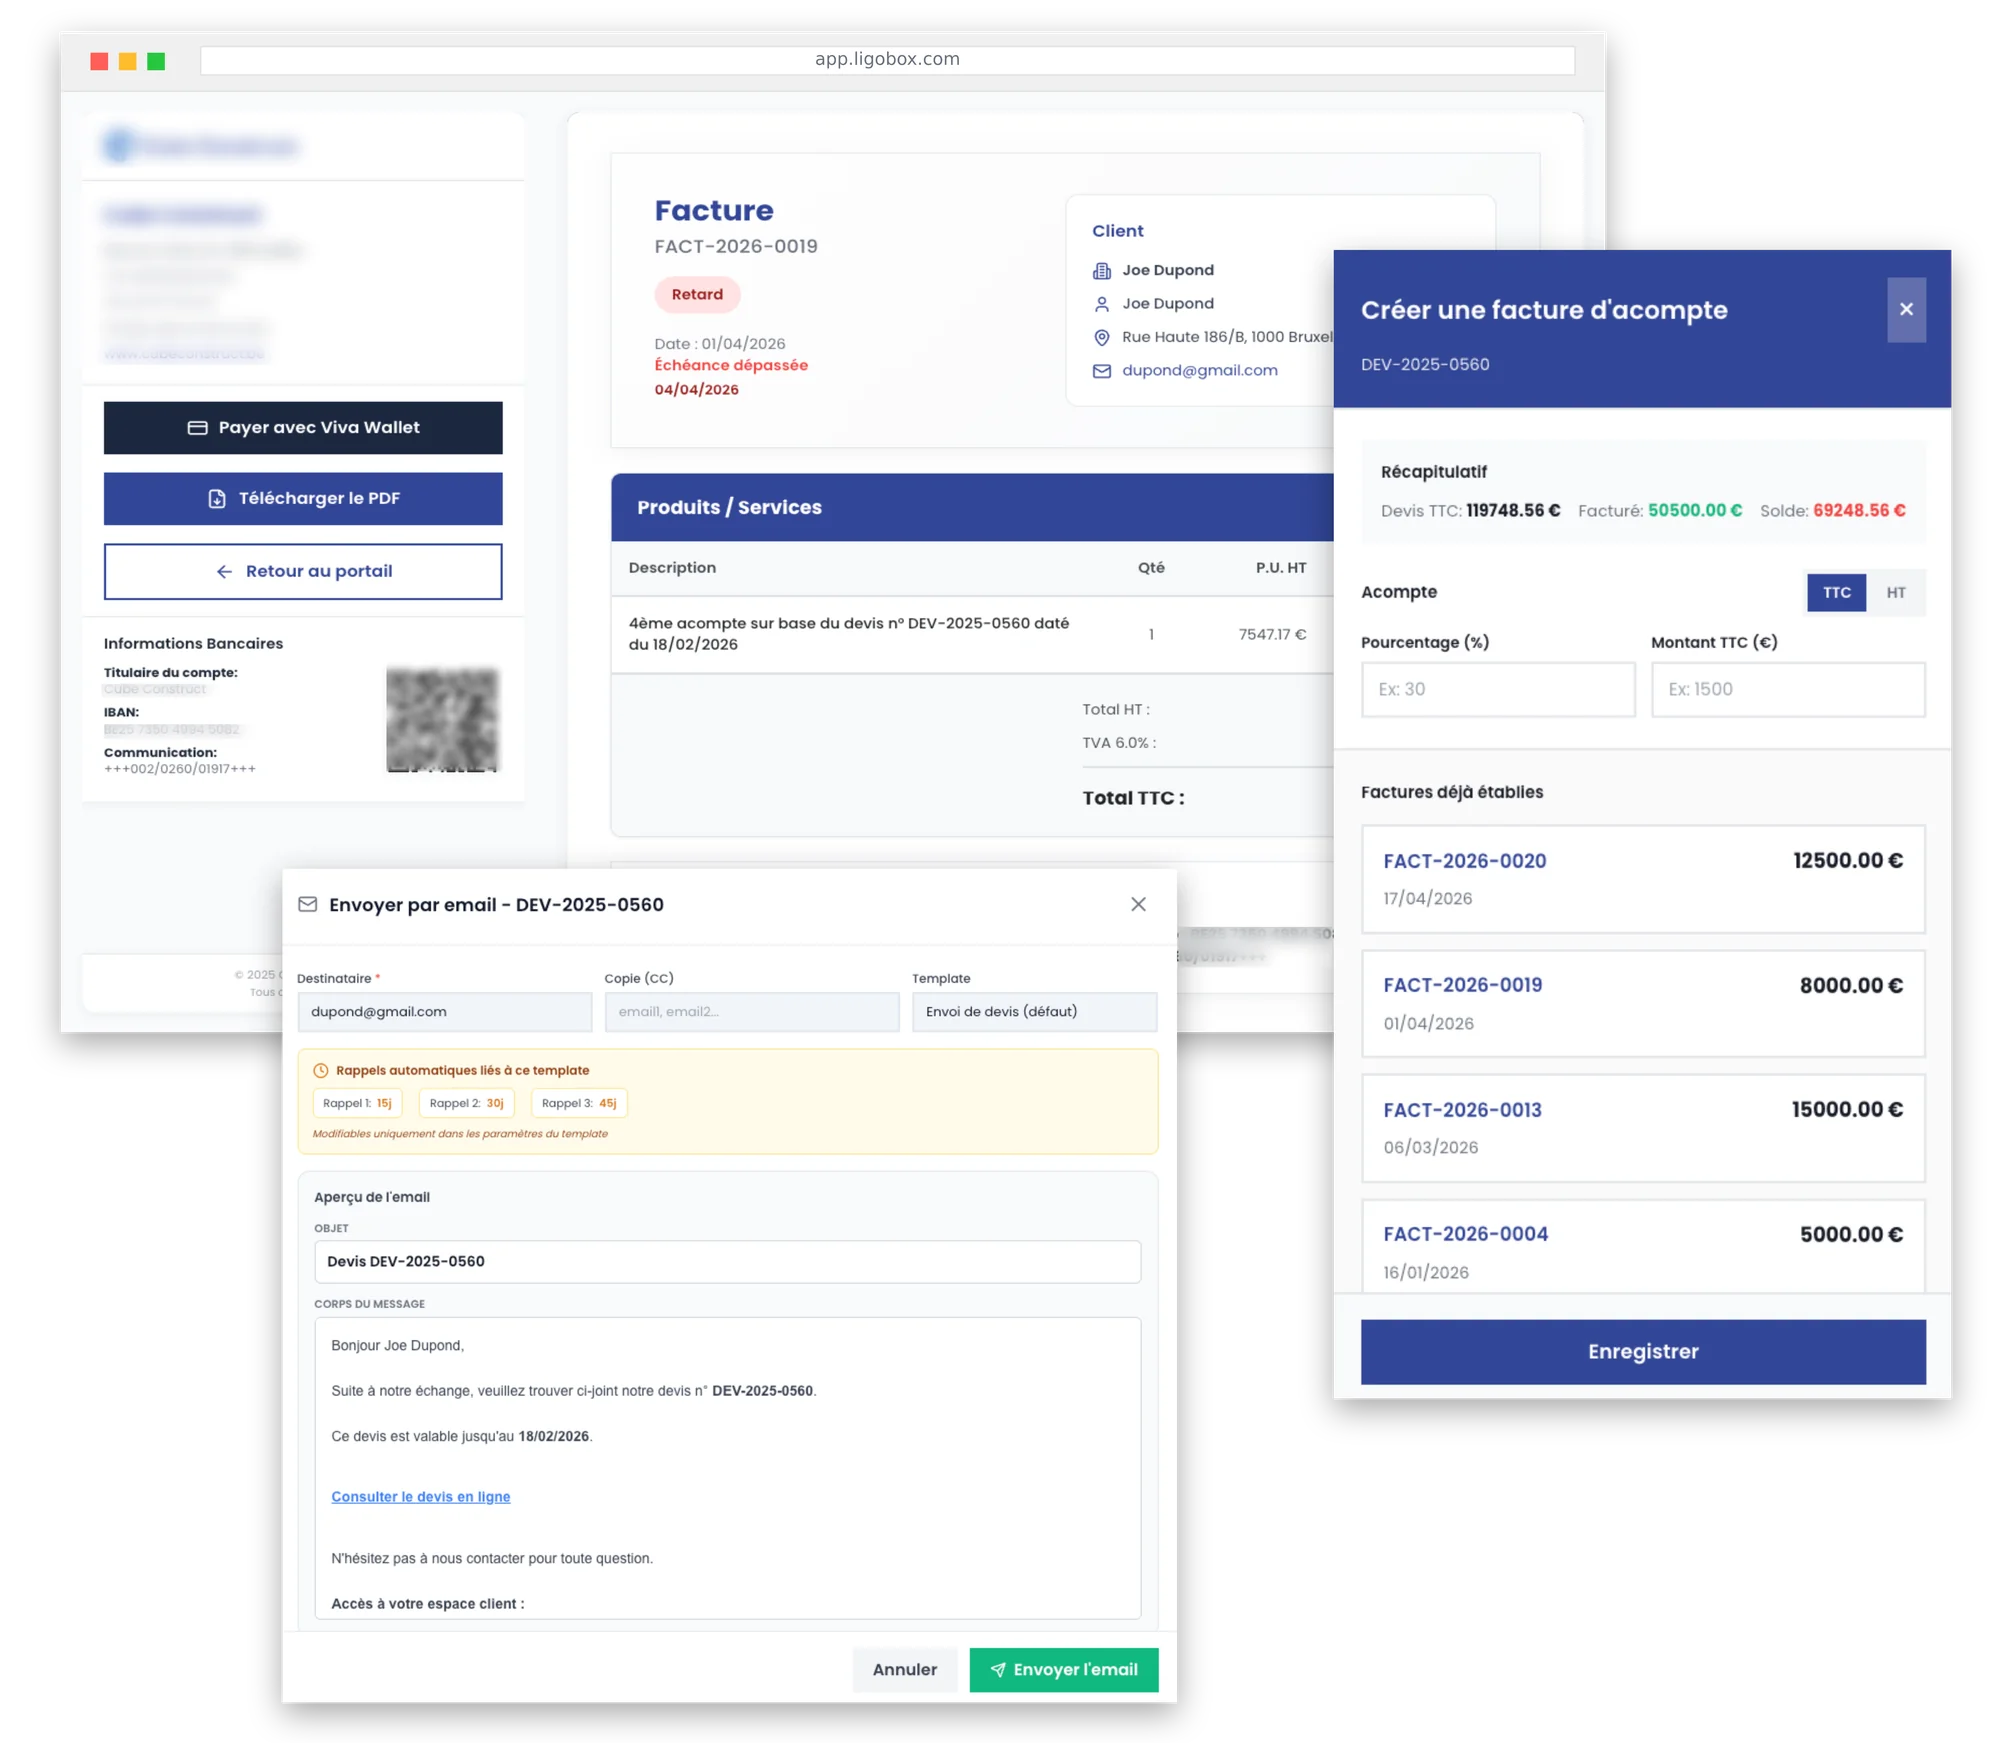Click the Solde amount 69248.56 €
Image resolution: width=2000 pixels, height=1743 pixels.
click(x=1859, y=511)
